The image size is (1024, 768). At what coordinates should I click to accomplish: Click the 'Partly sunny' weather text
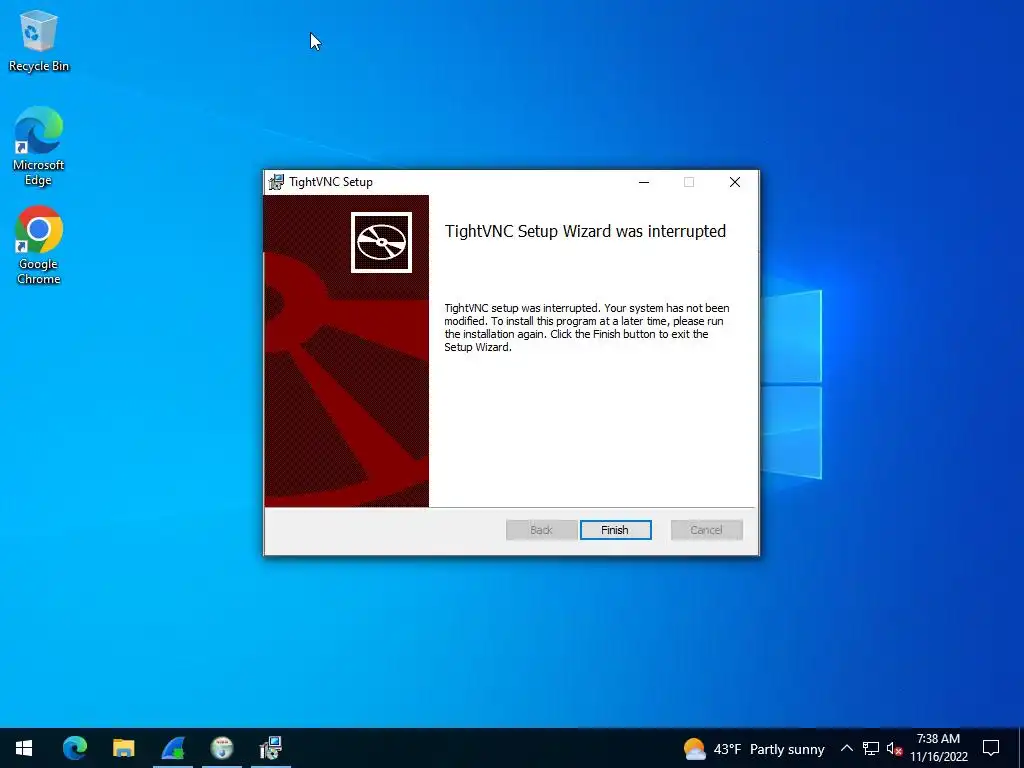tap(787, 749)
